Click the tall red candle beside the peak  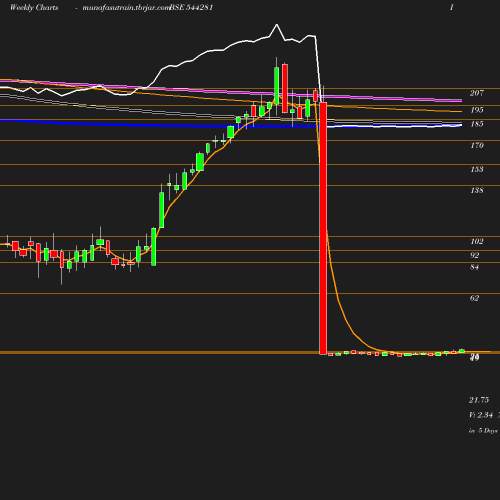[x=285, y=88]
